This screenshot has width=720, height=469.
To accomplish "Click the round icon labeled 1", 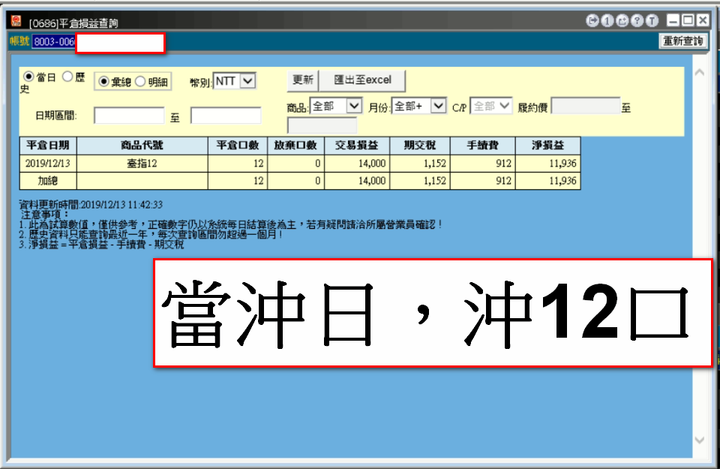I will [x=607, y=20].
